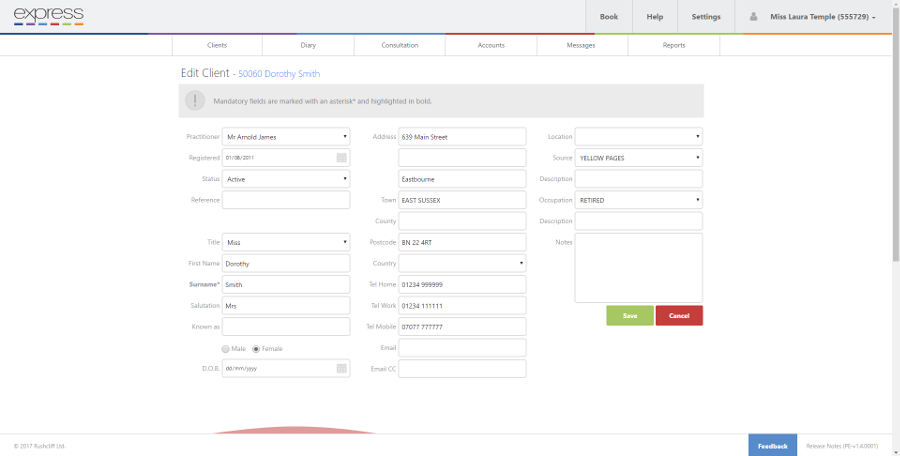Click the Book menu item

point(608,17)
